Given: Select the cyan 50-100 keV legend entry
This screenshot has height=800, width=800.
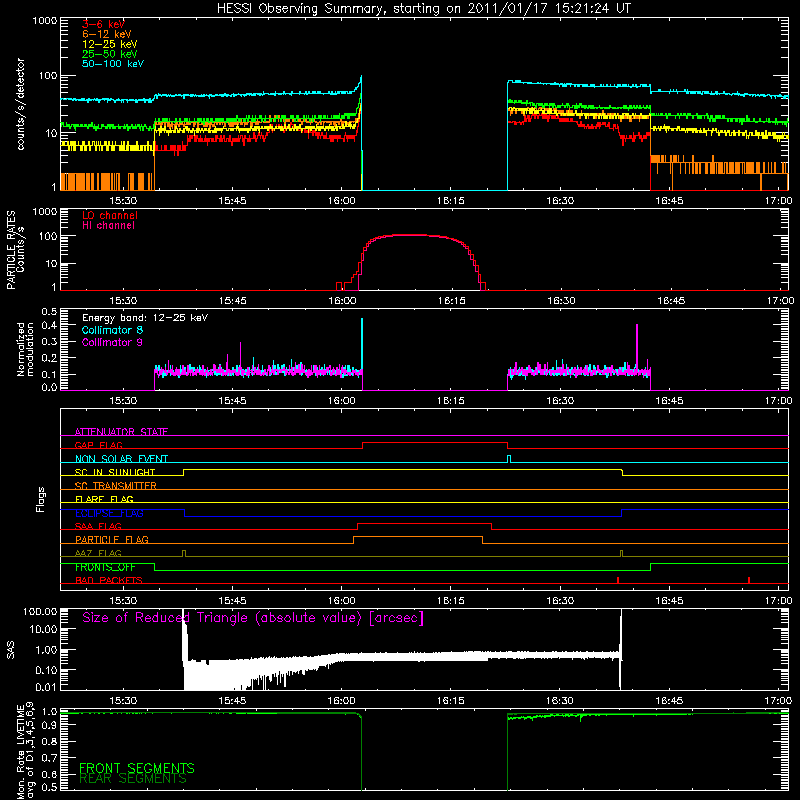Looking at the screenshot, I should click(113, 64).
